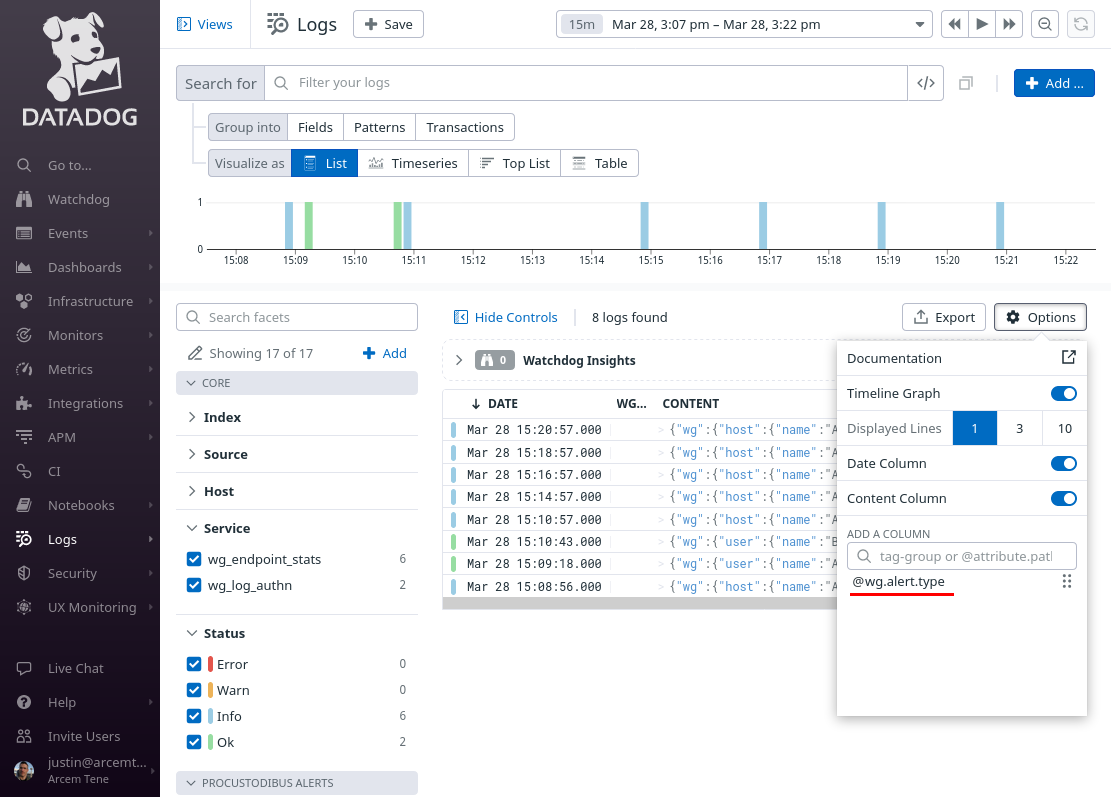Open the Watchdog sidebar item

coord(79,199)
